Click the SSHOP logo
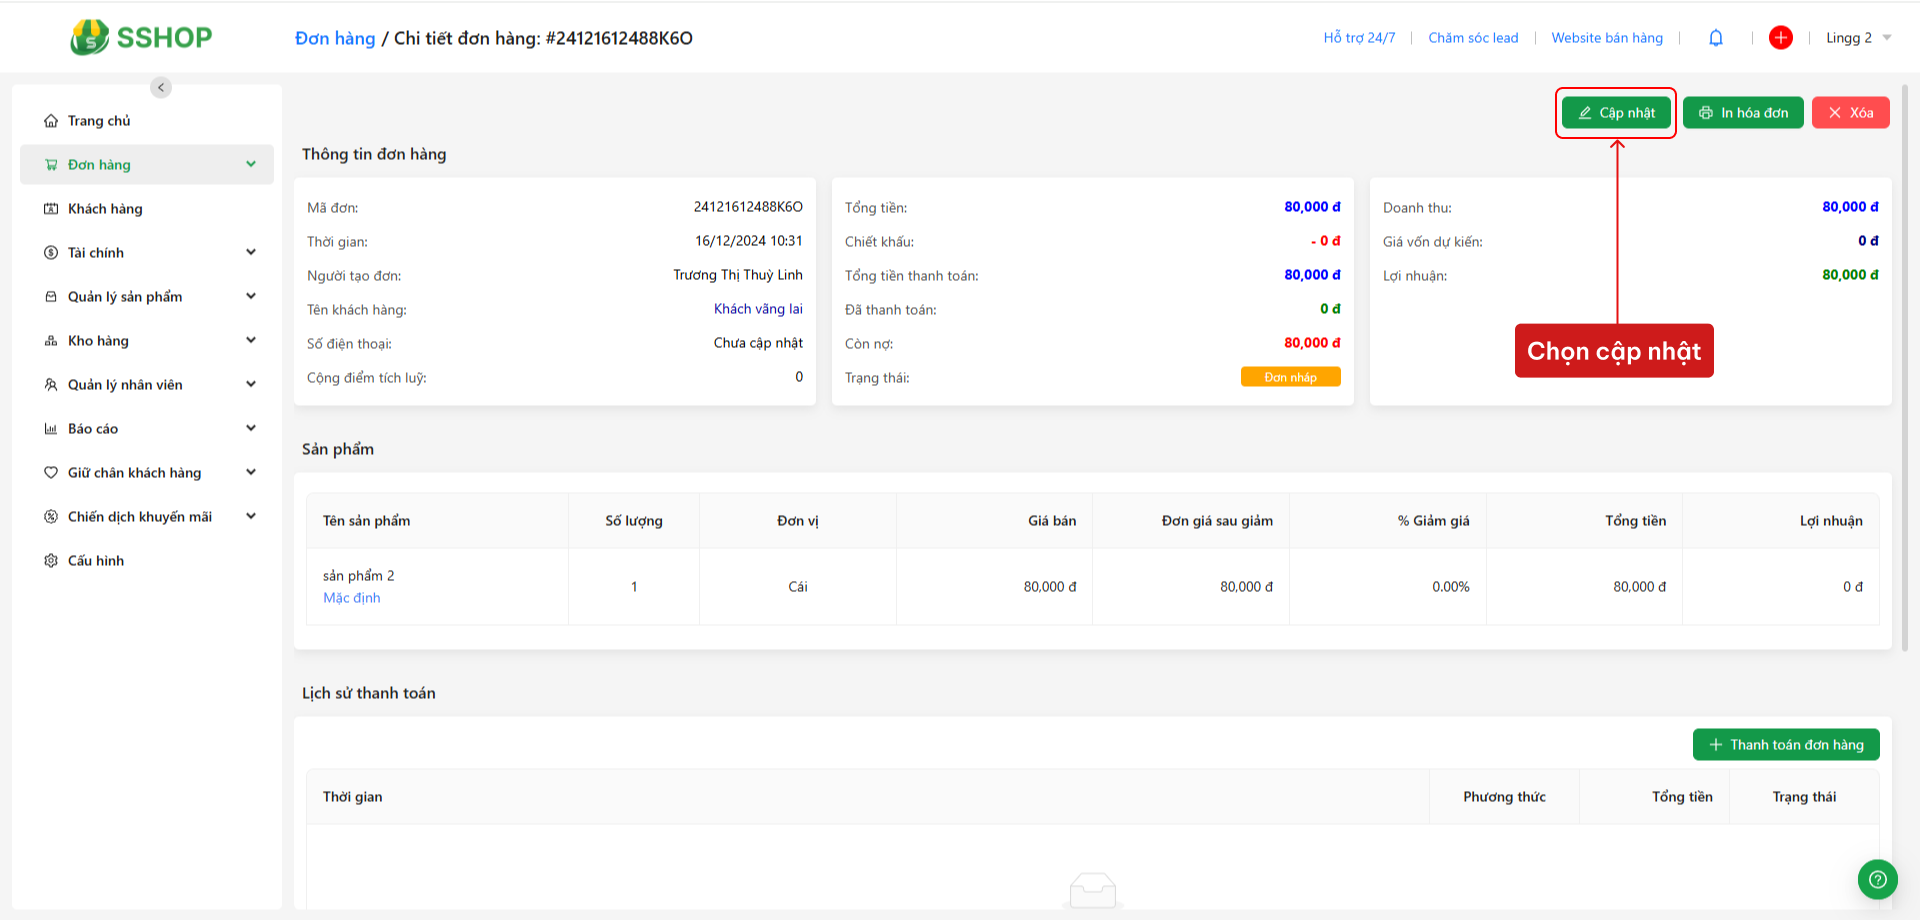The image size is (1920, 920). point(141,38)
